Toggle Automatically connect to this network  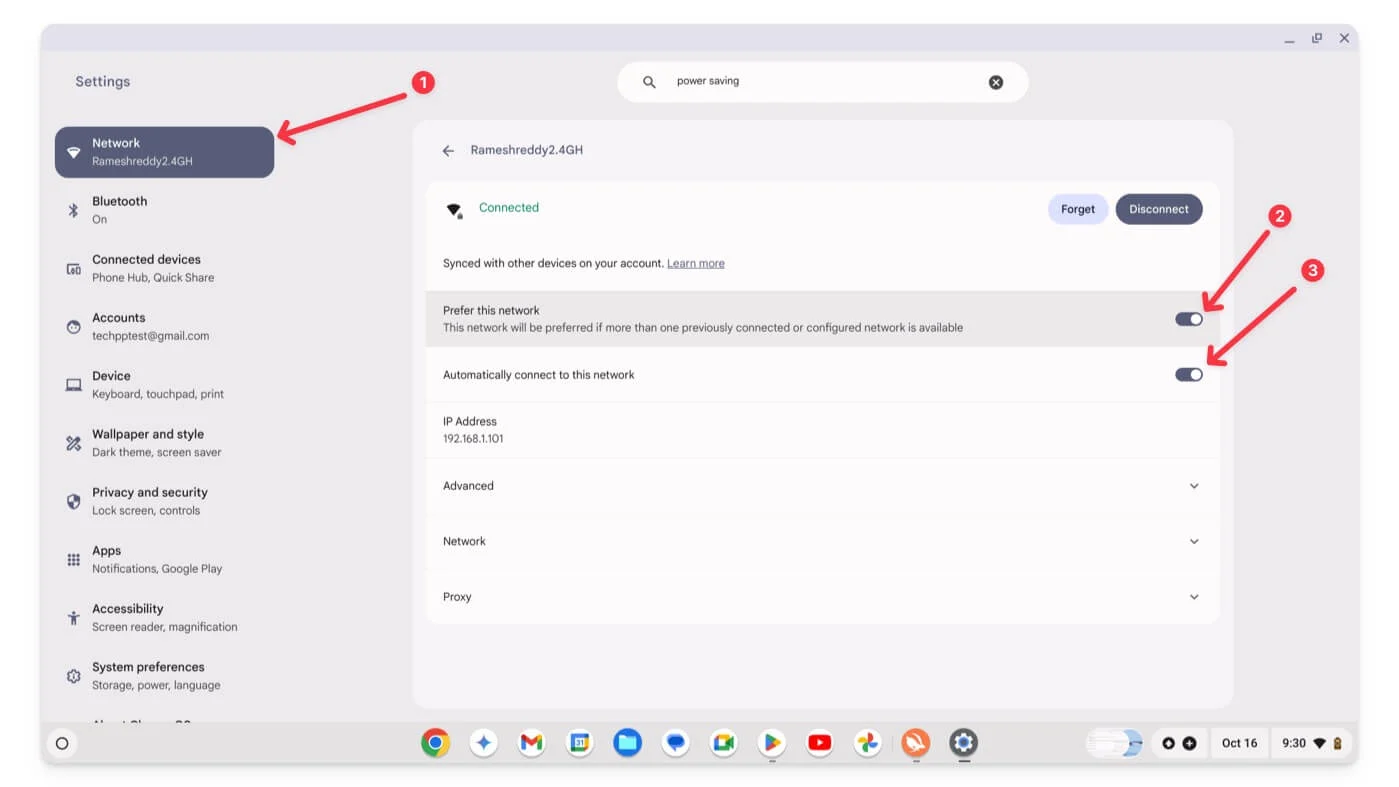pos(1189,374)
